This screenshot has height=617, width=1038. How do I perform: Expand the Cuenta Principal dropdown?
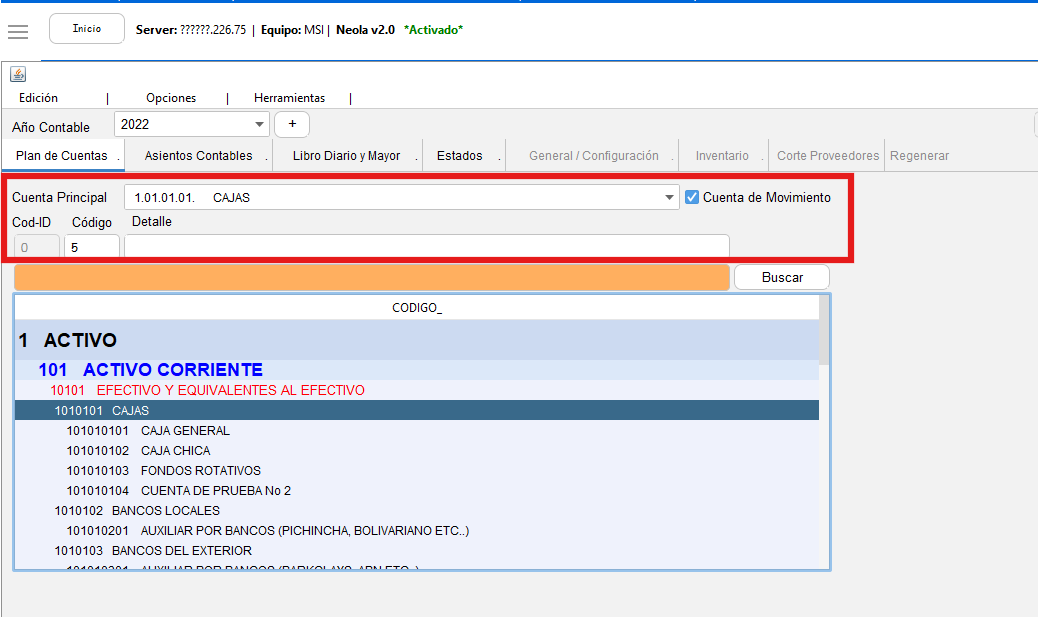(x=670, y=198)
